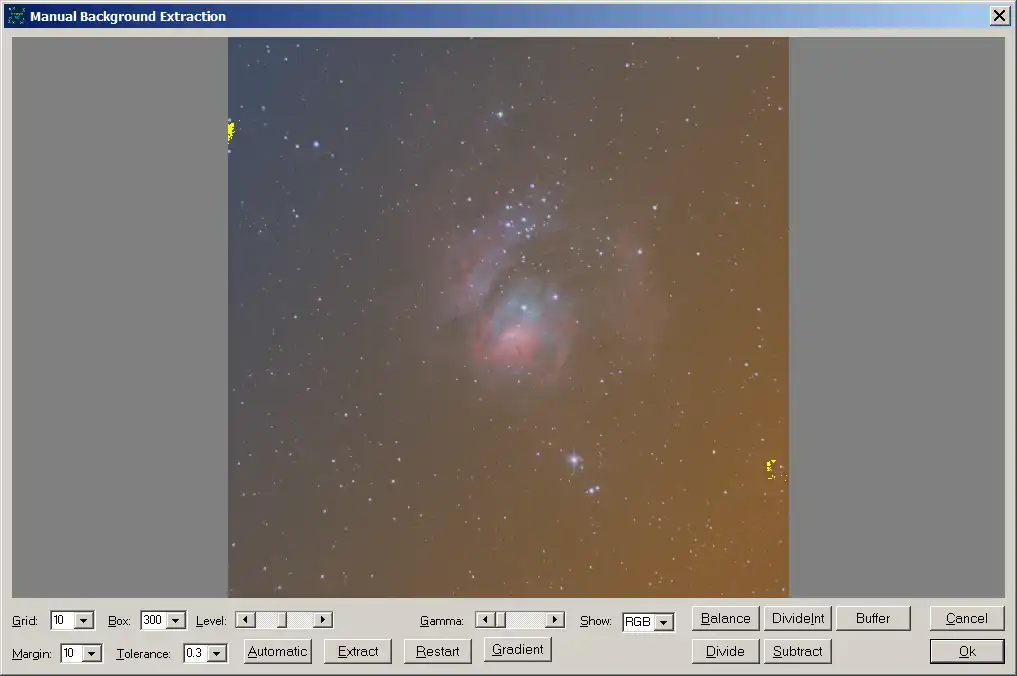Image resolution: width=1017 pixels, height=676 pixels.
Task: Click the yellow marker on the left image edge
Action: click(230, 130)
